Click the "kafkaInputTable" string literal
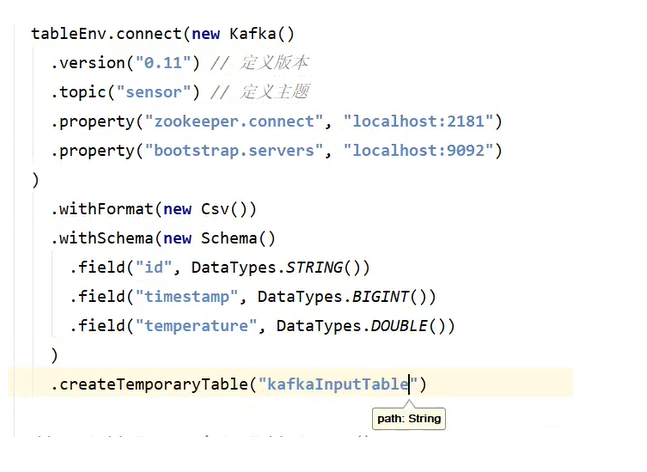Screen dimensions: 647x472 pos(338,384)
